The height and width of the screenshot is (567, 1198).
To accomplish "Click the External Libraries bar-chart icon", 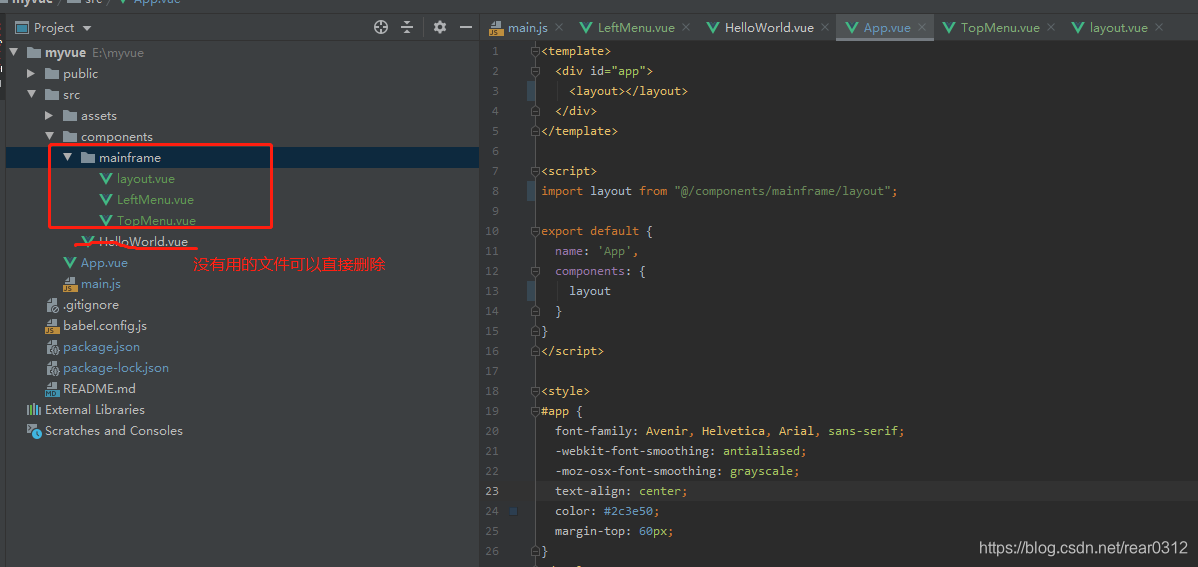I will [x=34, y=410].
